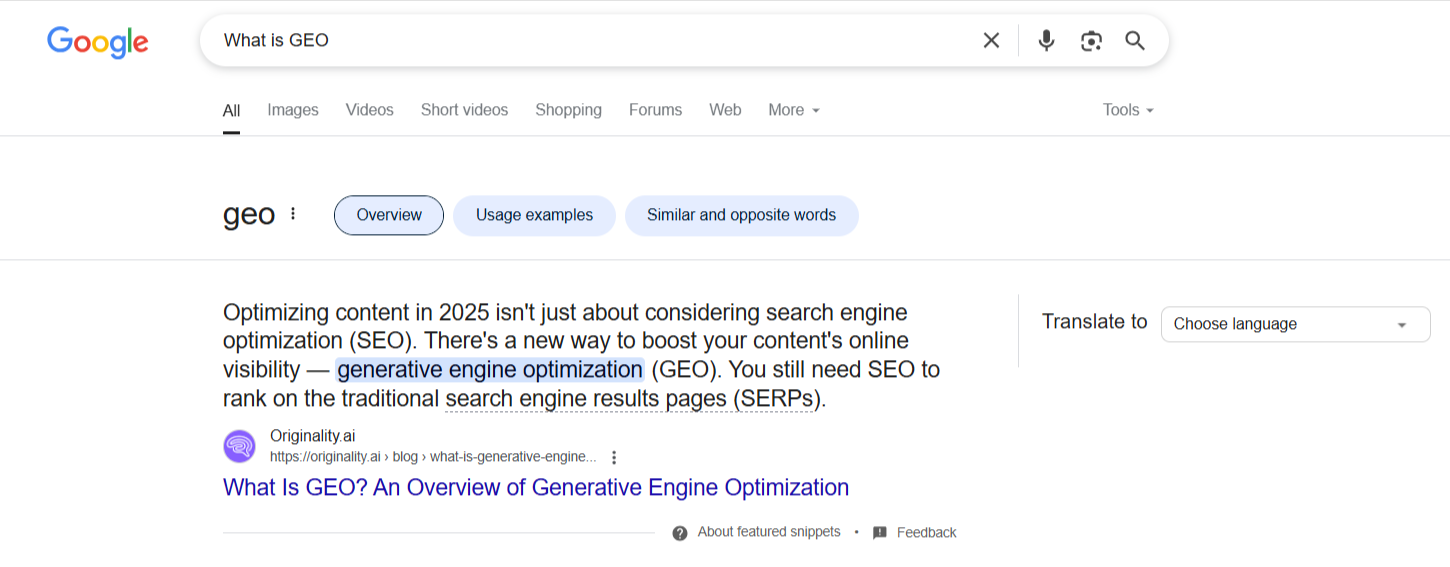Open What Is GEO? result link
This screenshot has width=1450, height=567.
[536, 488]
